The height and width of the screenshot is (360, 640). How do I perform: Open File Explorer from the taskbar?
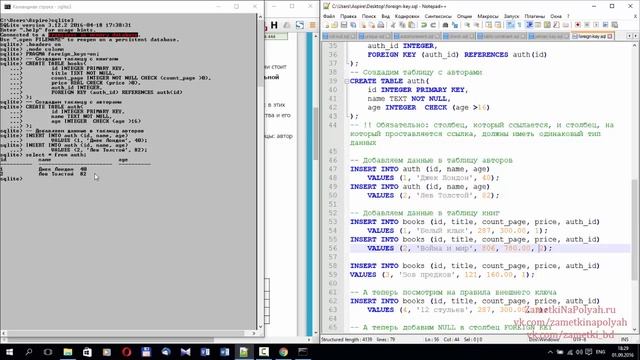point(68,352)
